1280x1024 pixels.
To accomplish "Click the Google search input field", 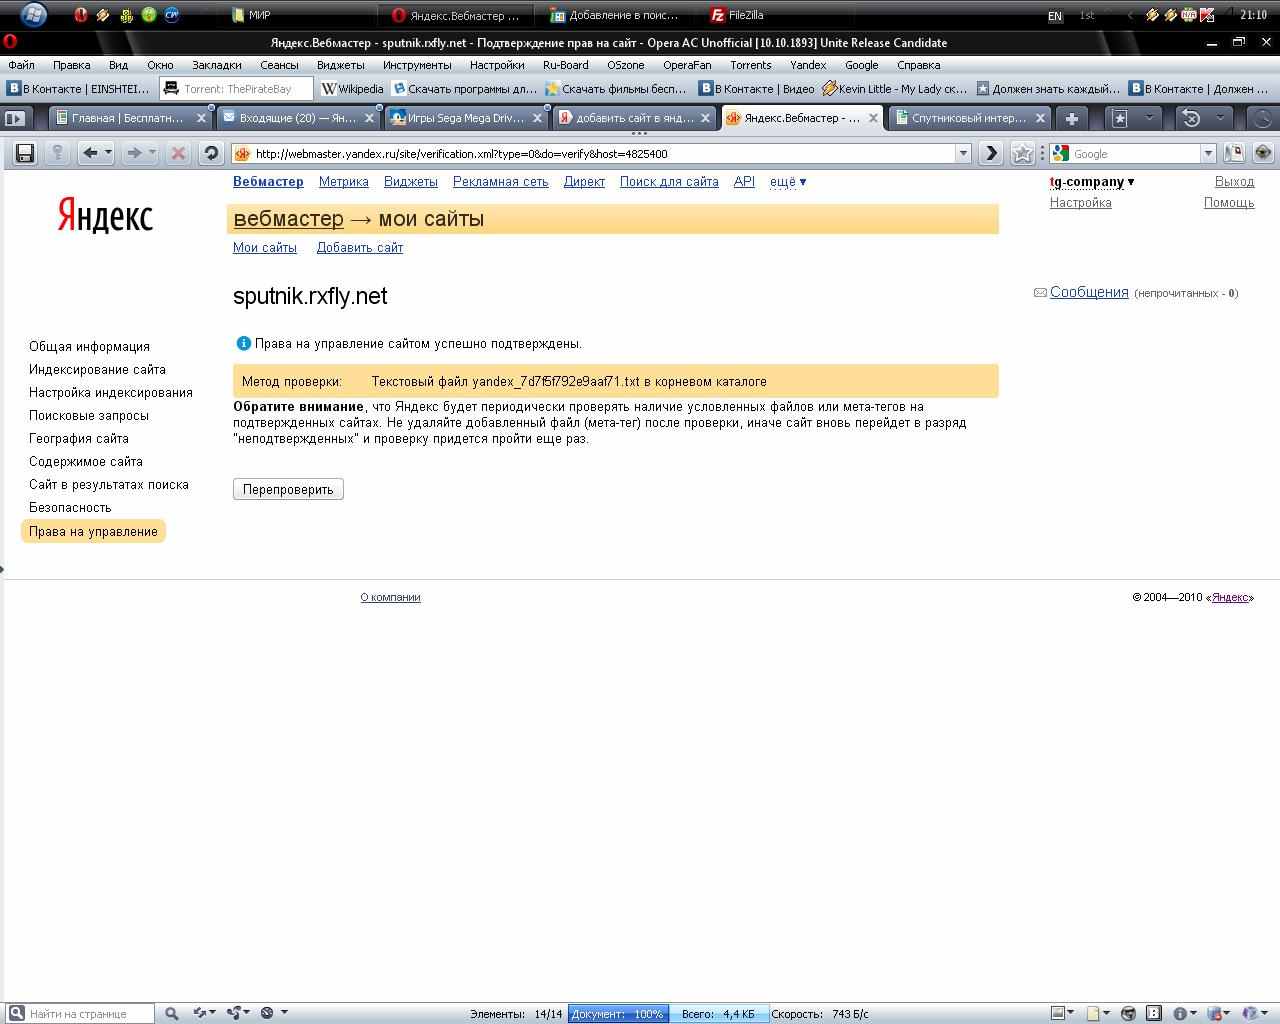I will pos(1135,153).
